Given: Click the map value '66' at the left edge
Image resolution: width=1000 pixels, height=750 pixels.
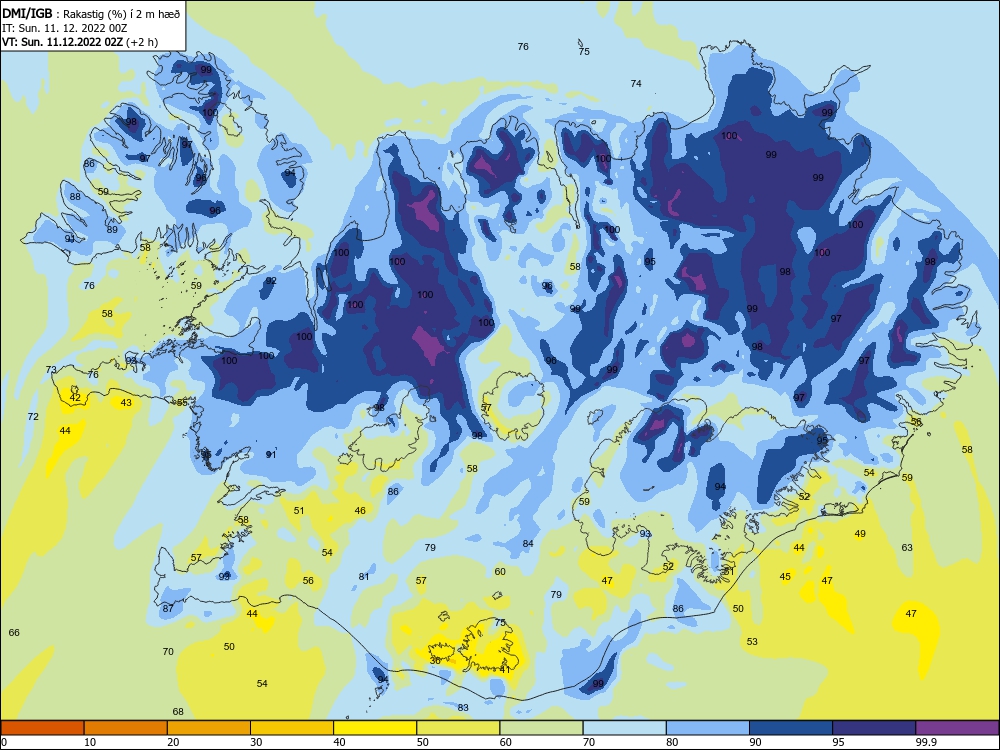Looking at the screenshot, I should [14, 633].
